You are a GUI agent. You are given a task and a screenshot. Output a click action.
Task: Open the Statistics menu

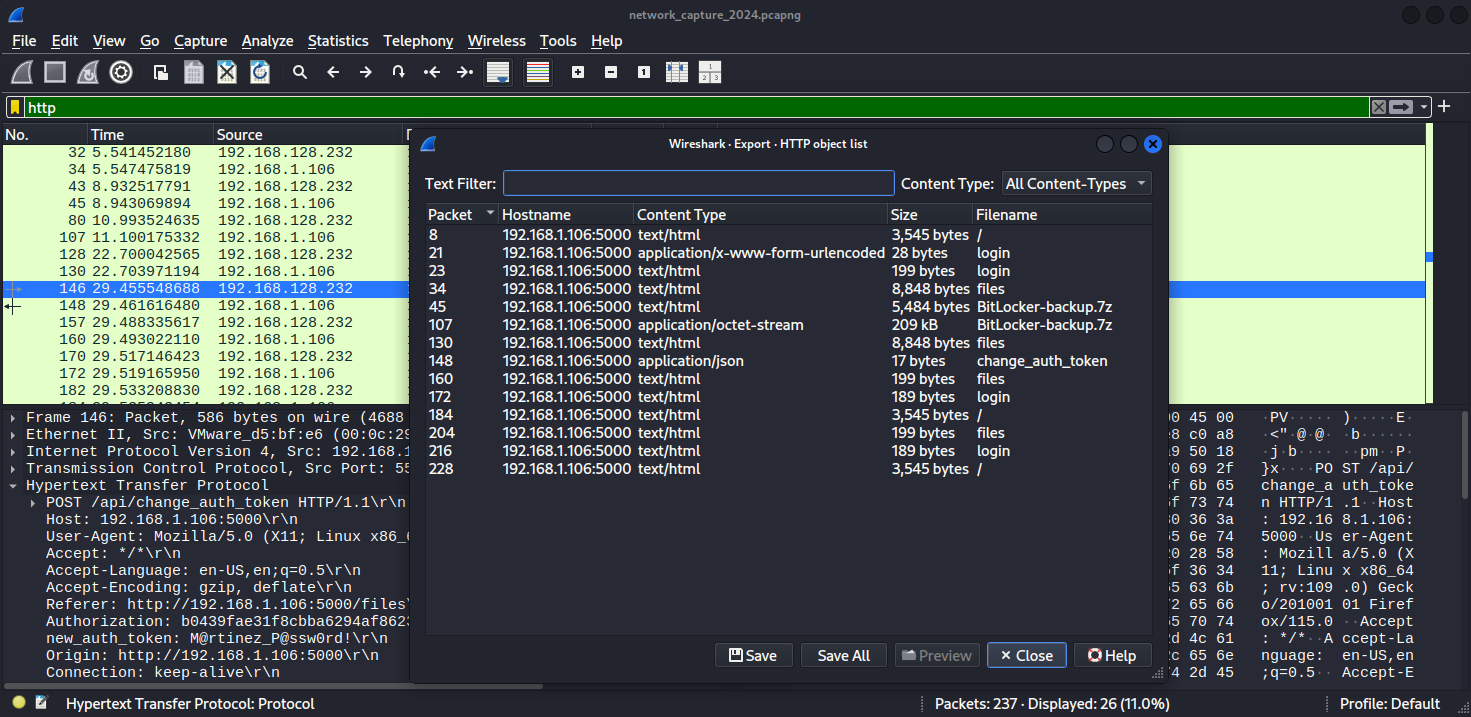click(x=338, y=41)
